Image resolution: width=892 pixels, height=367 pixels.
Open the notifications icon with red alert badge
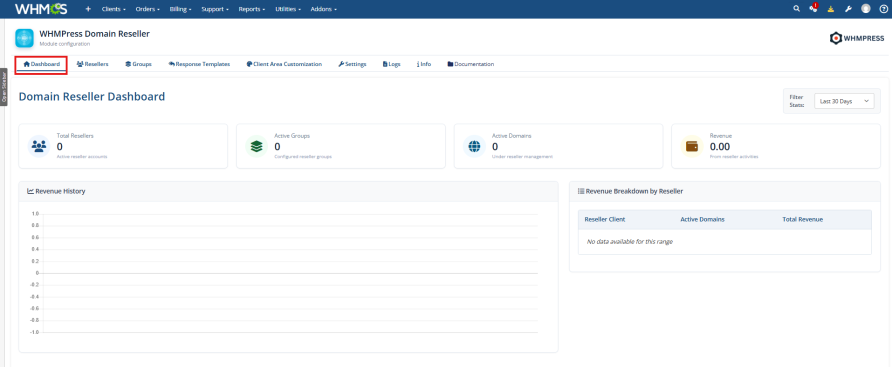tap(813, 8)
